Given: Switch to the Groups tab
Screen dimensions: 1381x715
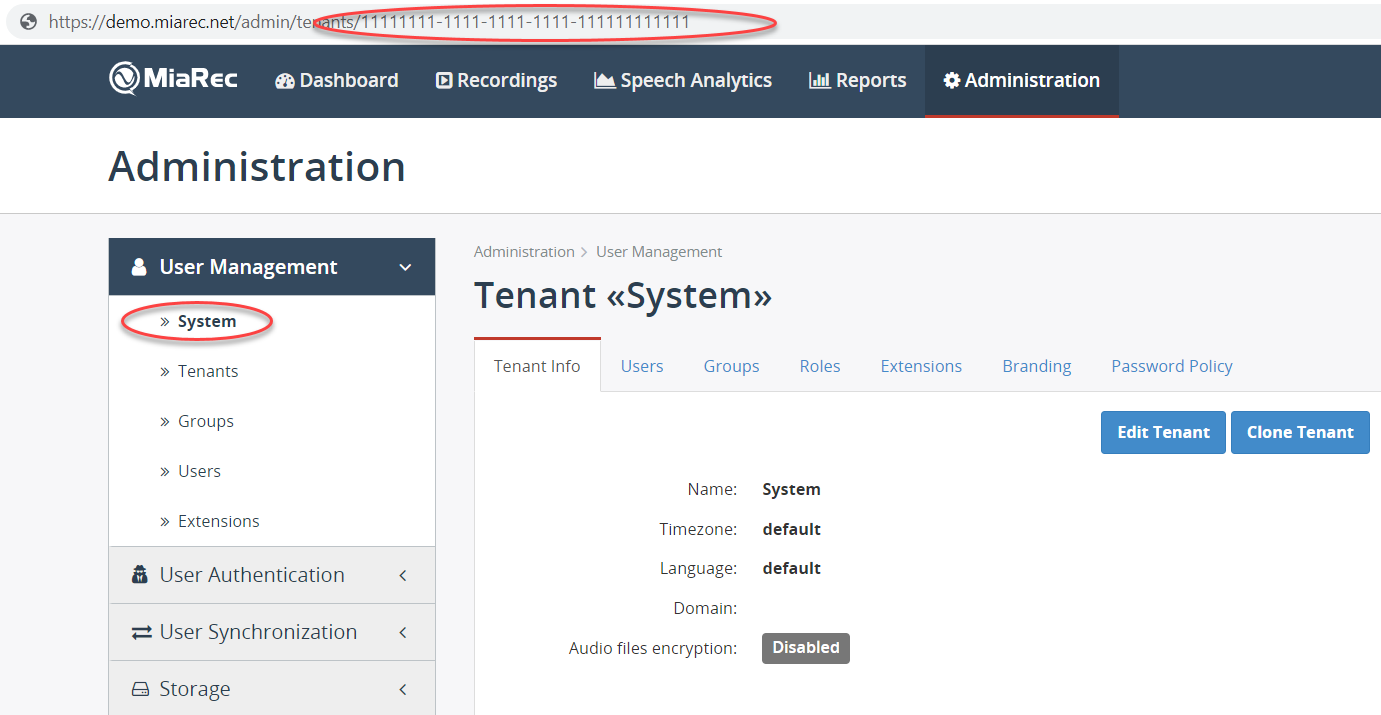Looking at the screenshot, I should (731, 366).
